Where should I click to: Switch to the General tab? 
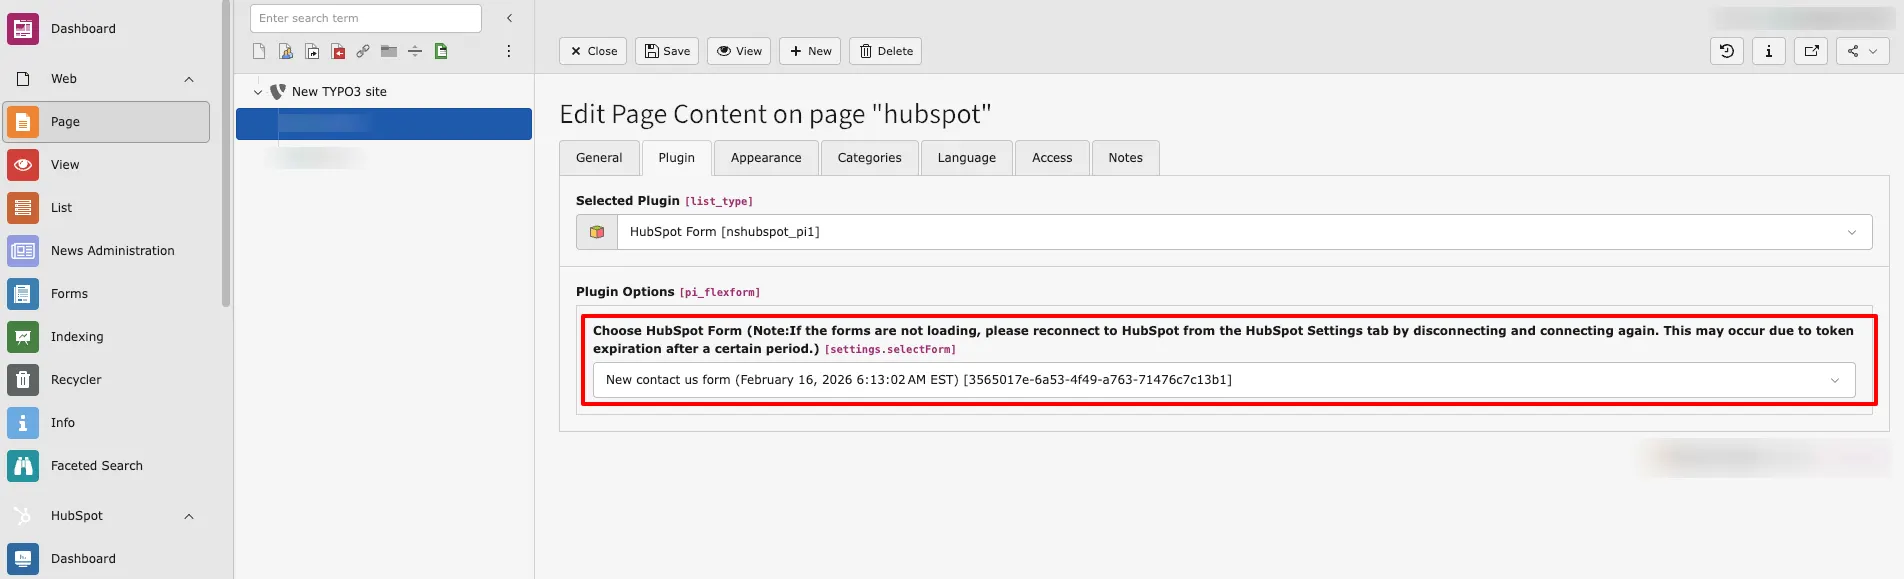tap(599, 158)
